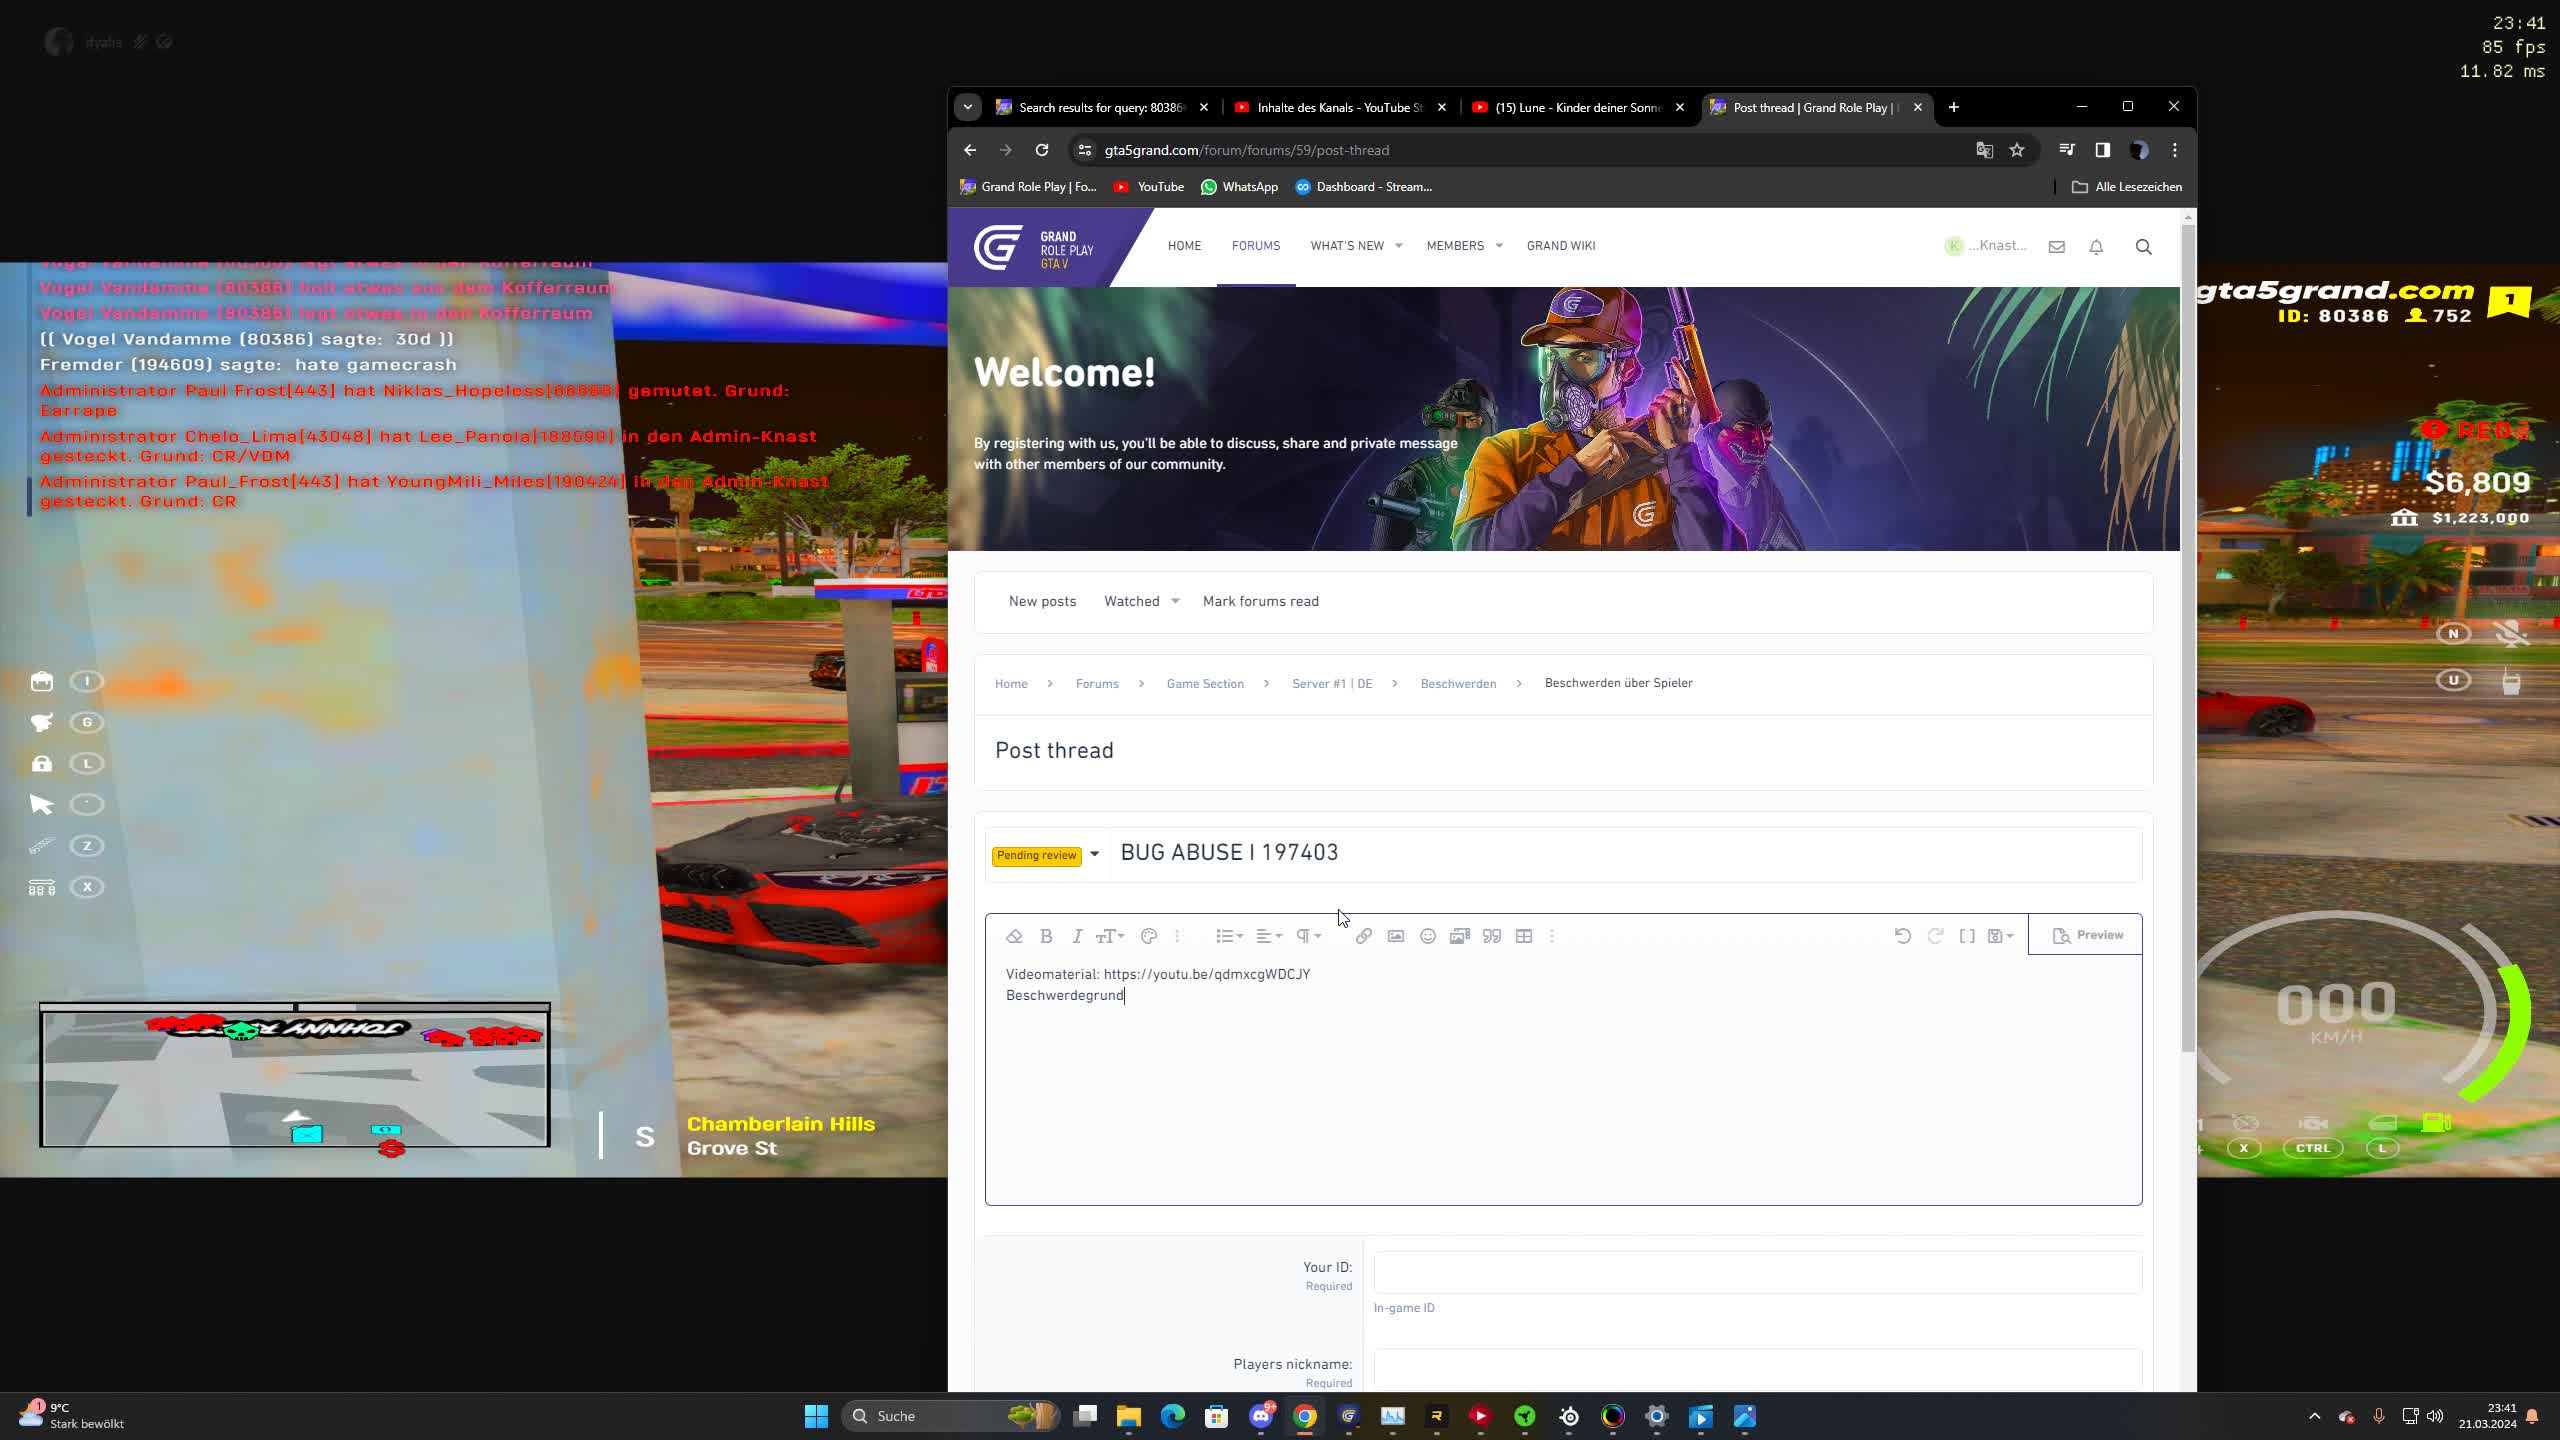This screenshot has height=1440, width=2560.
Task: Open a new browser tab
Action: (x=1954, y=107)
